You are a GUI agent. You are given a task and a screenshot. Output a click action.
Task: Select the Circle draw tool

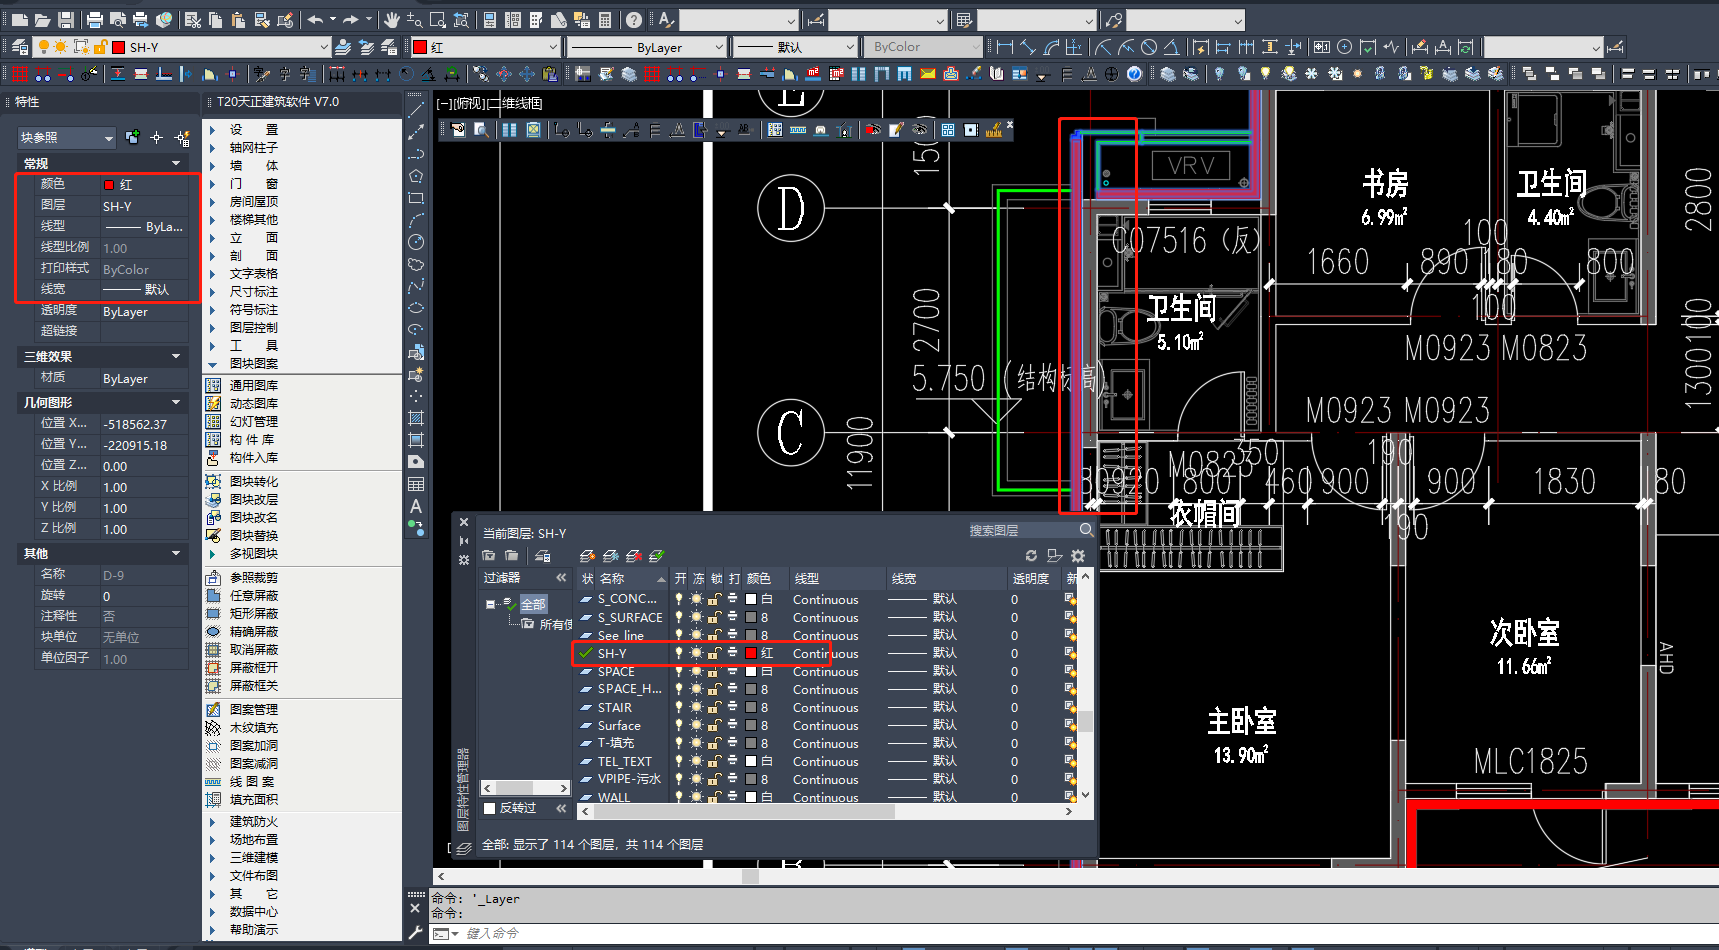tap(416, 242)
